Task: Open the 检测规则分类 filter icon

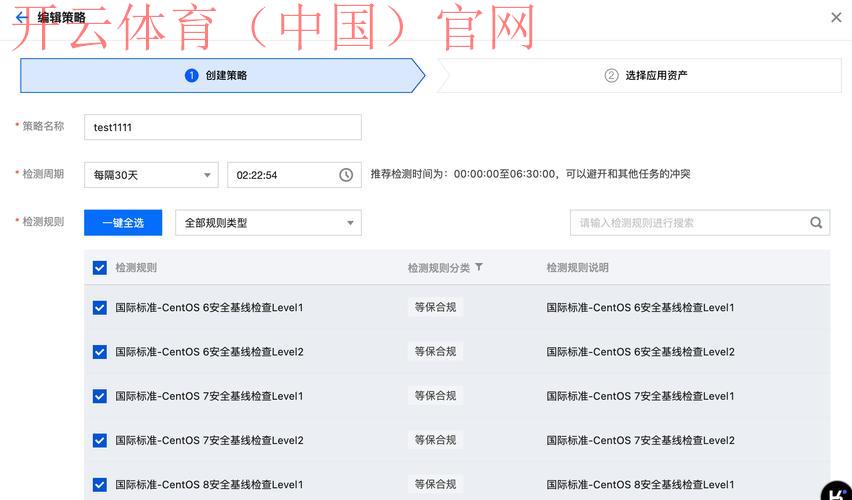Action: coord(479,267)
